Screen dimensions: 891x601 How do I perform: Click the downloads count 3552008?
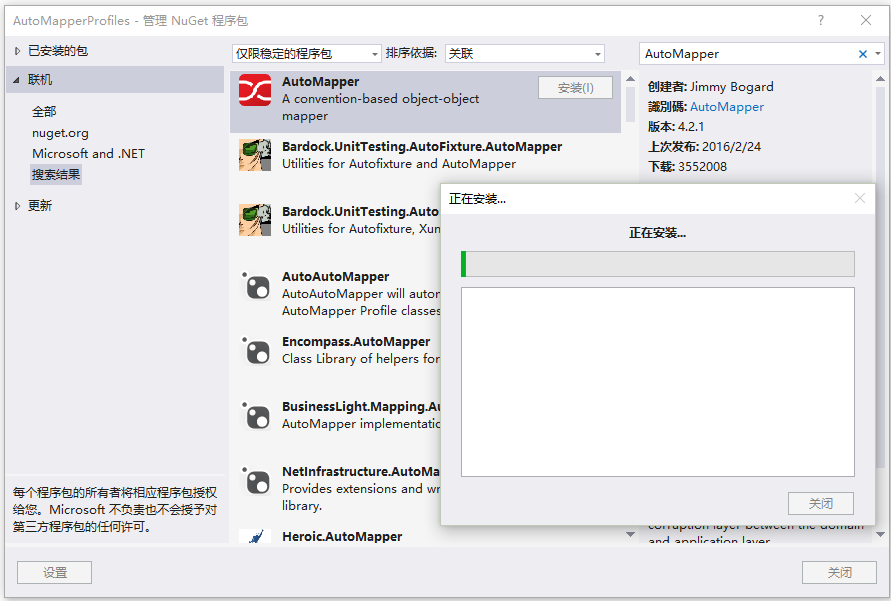click(702, 166)
